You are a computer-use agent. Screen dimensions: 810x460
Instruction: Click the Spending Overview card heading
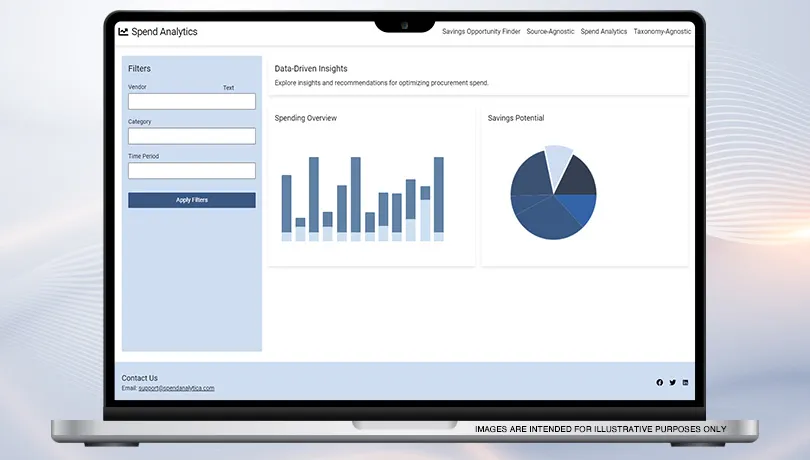click(305, 118)
